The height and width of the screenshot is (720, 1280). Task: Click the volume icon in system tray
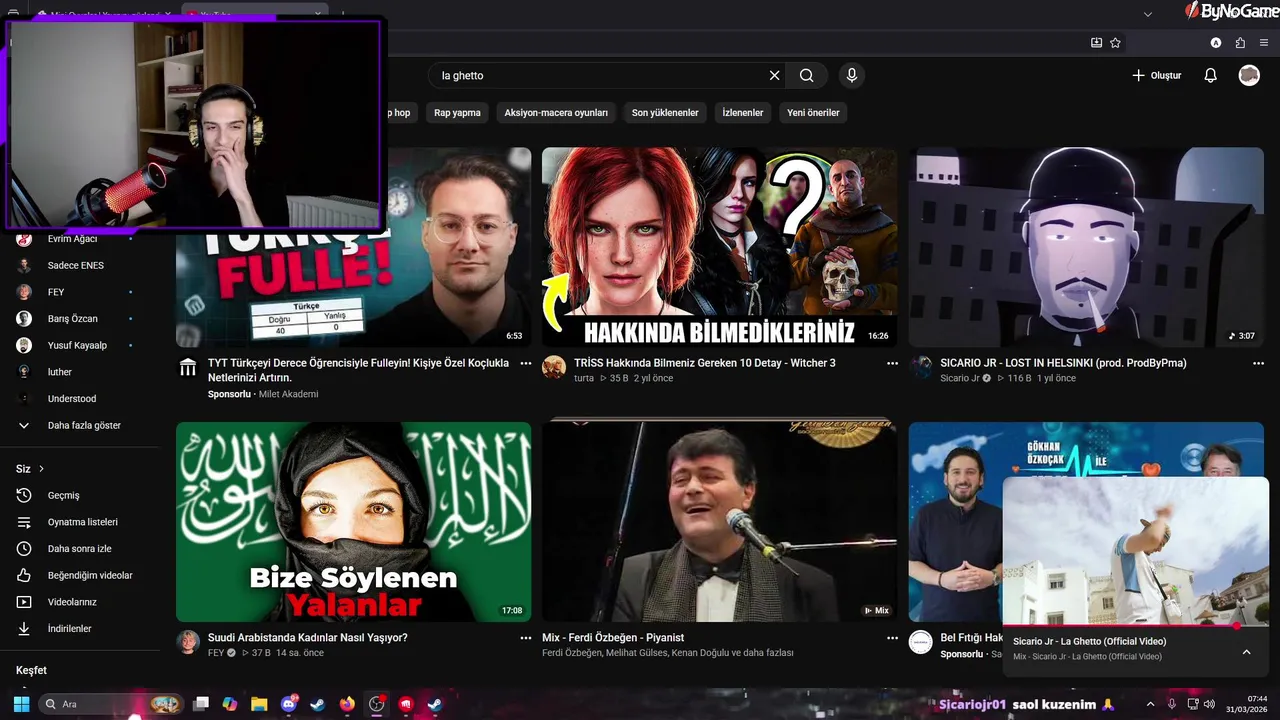coord(1209,704)
